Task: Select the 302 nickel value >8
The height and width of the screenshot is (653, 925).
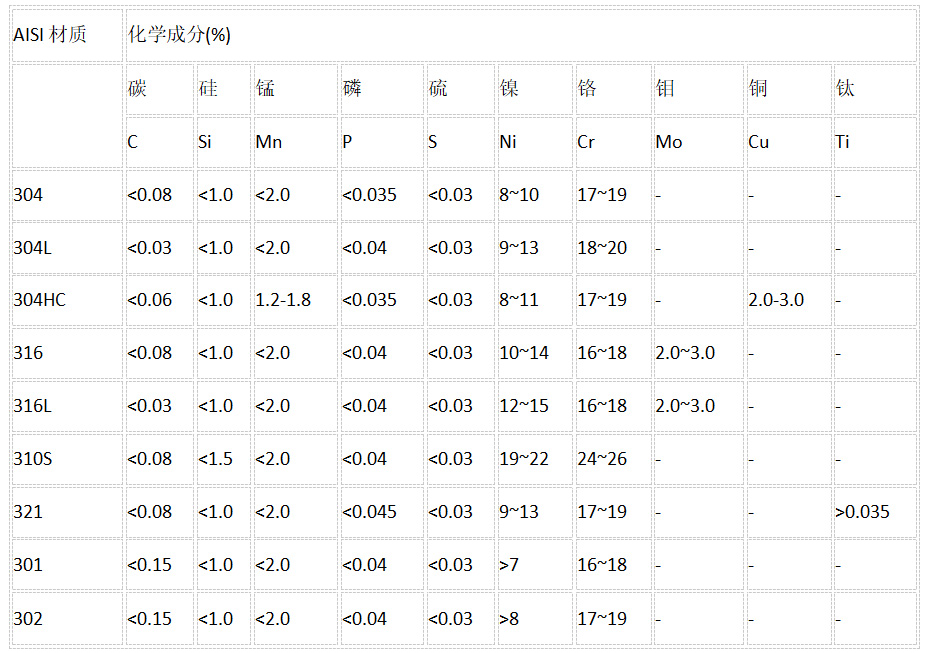Action: 533,619
